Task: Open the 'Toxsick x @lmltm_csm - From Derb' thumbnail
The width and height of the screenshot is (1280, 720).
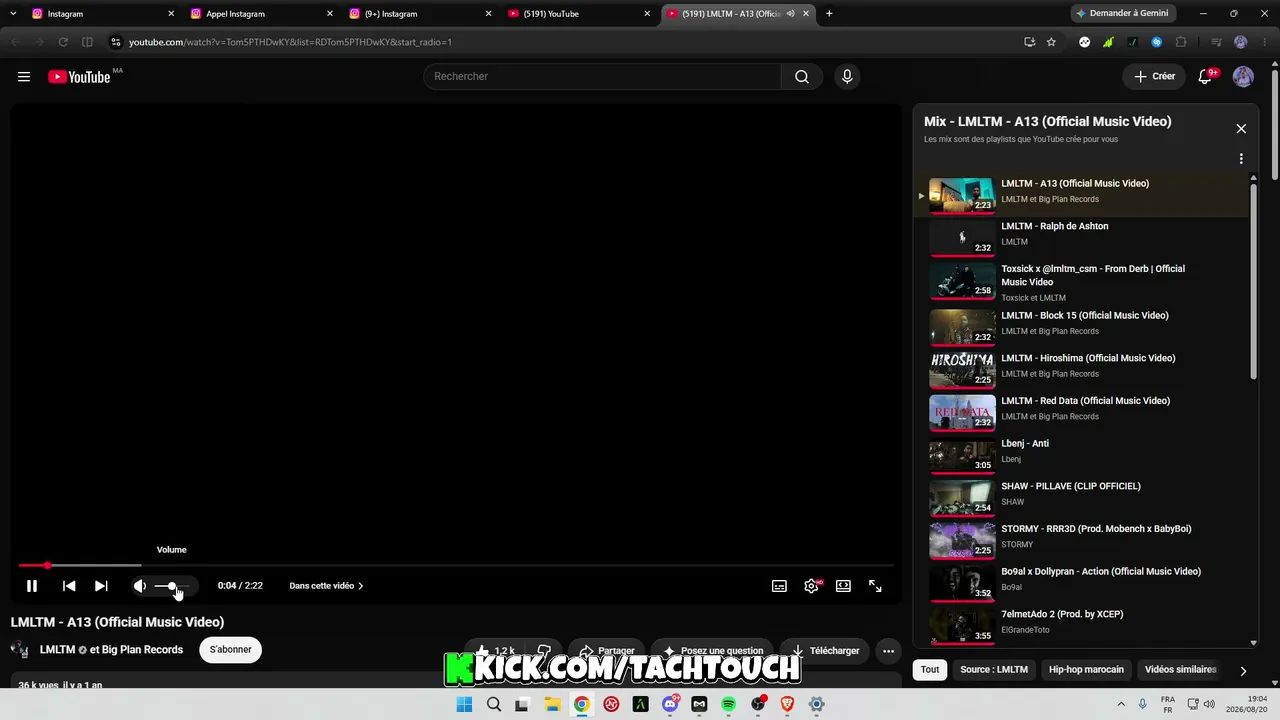Action: pos(962,280)
